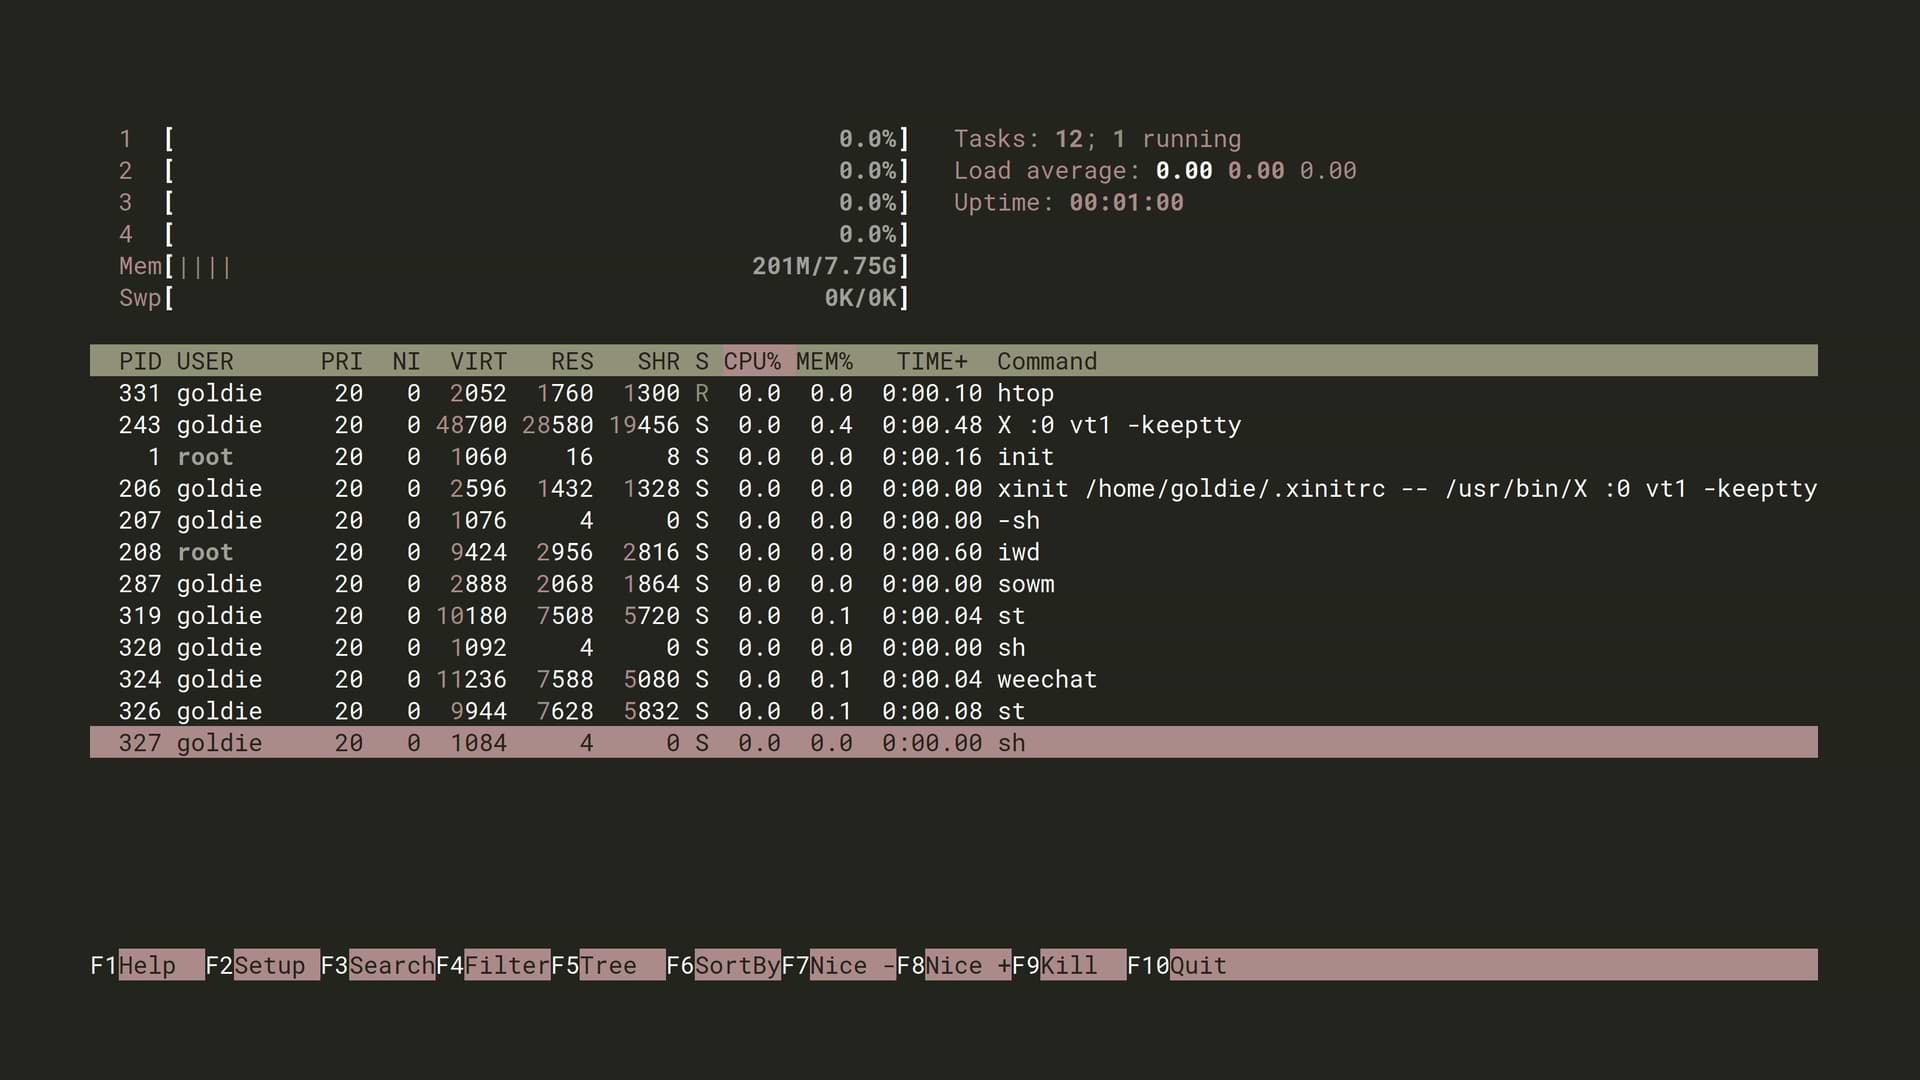Select the init process row
The width and height of the screenshot is (1920, 1080).
coord(954,457)
